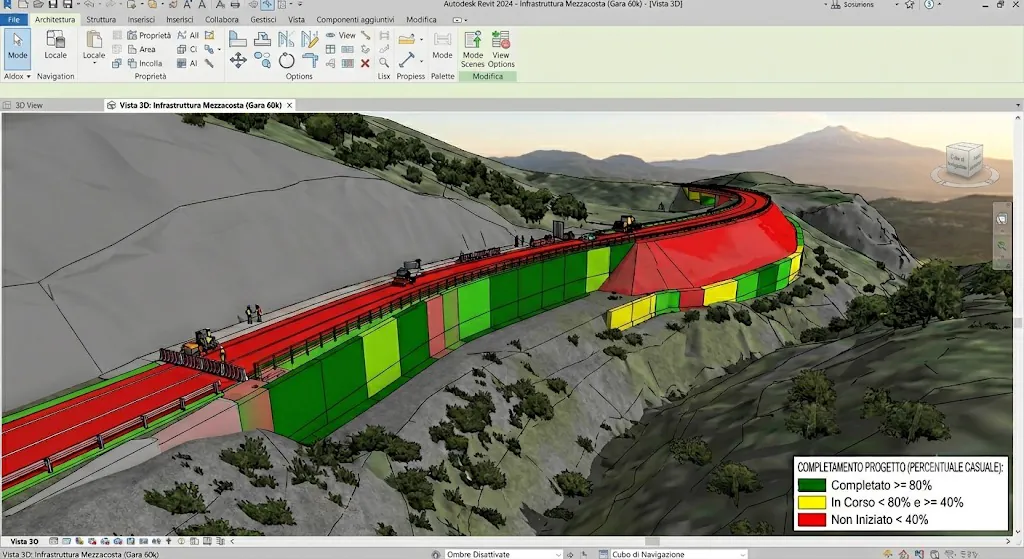The image size is (1024, 559).
Task: Click the Locale paste clipboard icon
Action: point(93,39)
